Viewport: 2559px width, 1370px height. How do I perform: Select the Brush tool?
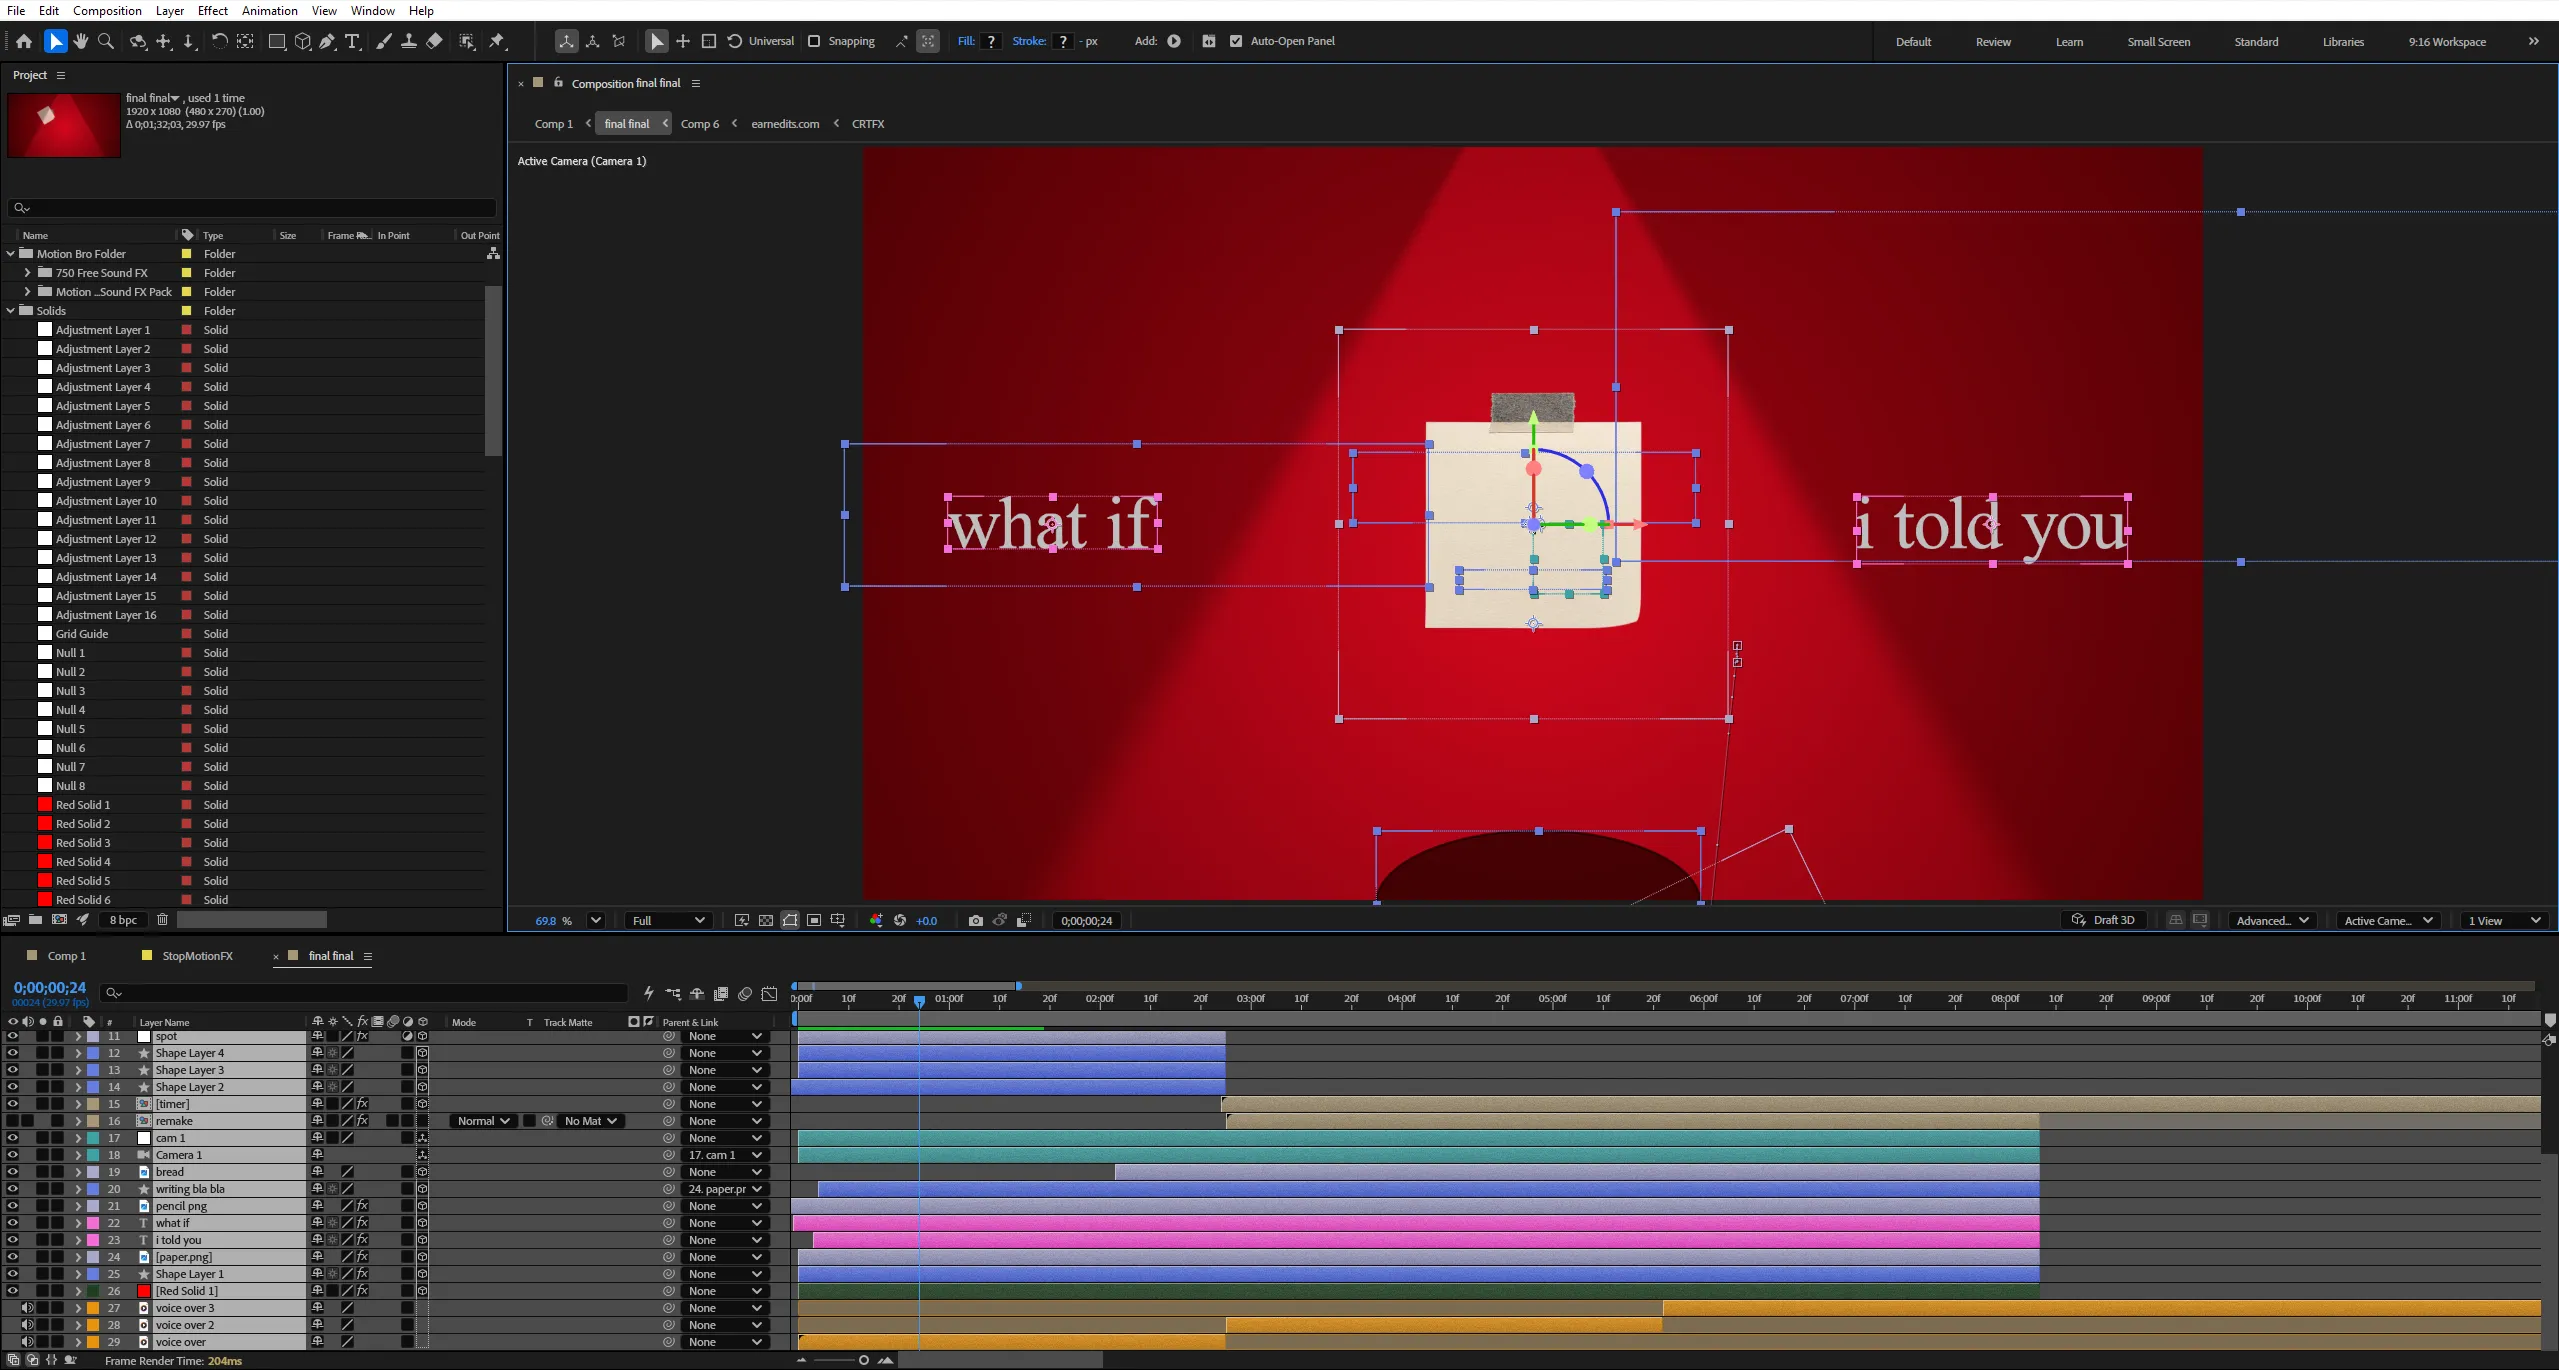pos(383,41)
